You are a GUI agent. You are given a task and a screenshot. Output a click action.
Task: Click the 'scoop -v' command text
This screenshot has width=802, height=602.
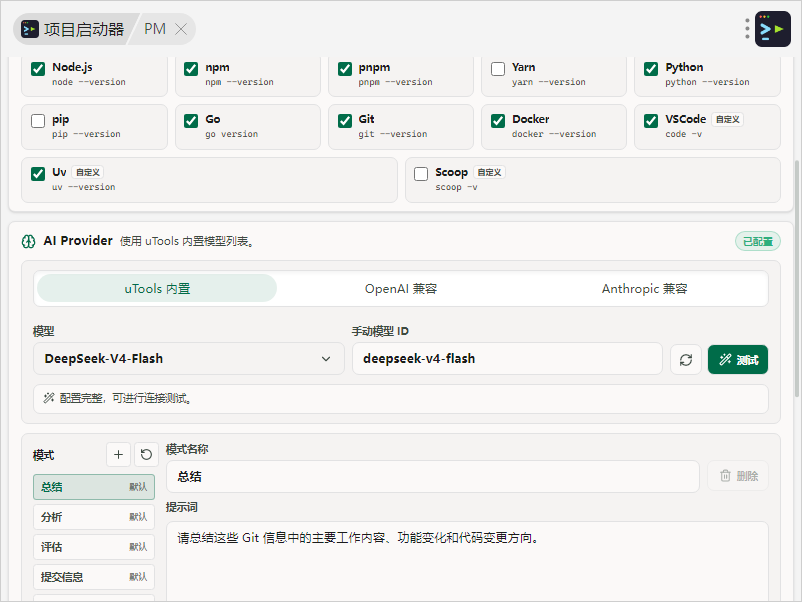click(x=456, y=187)
